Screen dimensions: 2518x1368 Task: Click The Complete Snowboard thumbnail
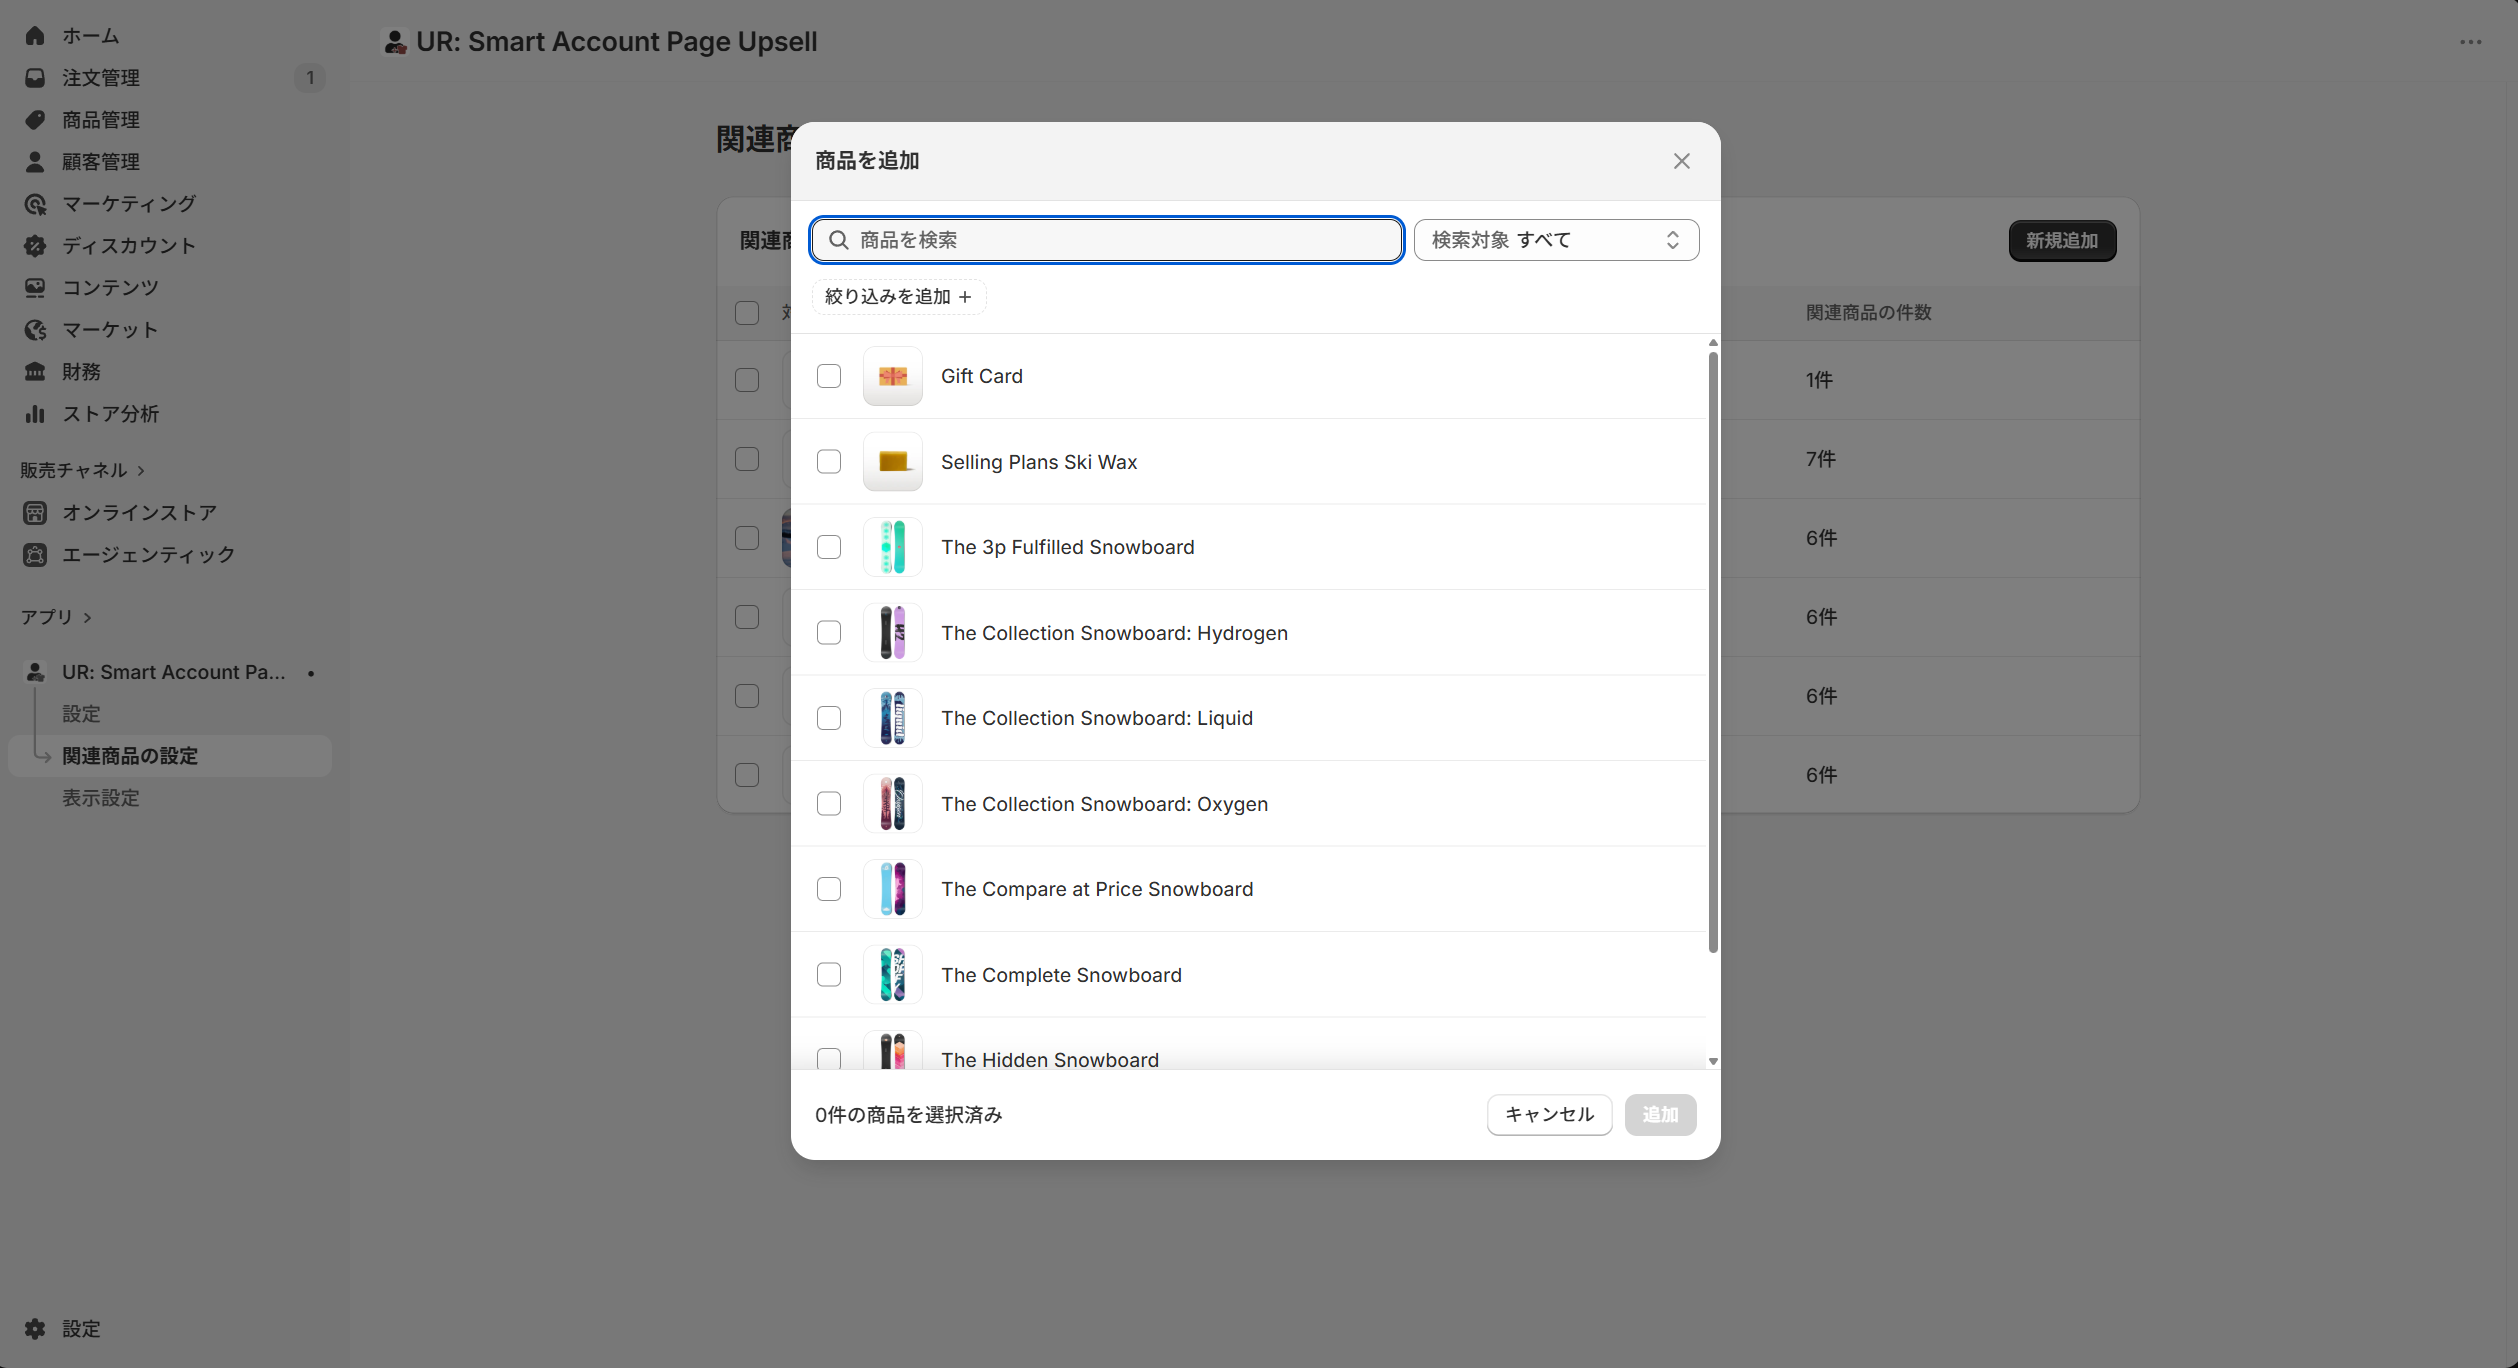(x=893, y=975)
